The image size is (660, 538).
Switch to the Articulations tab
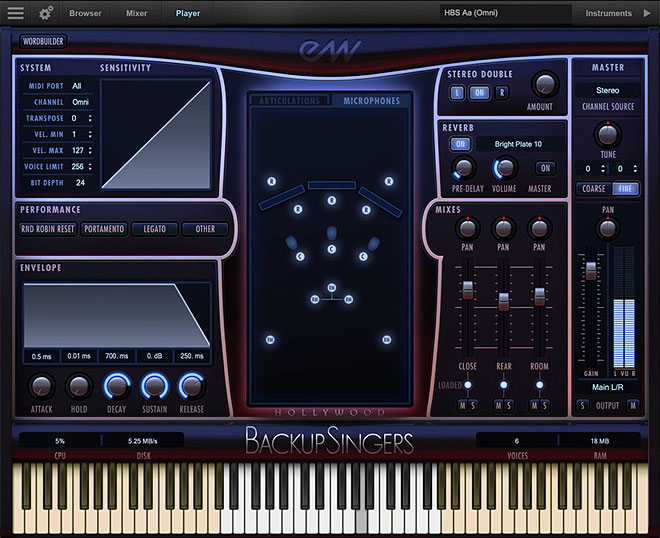(289, 101)
